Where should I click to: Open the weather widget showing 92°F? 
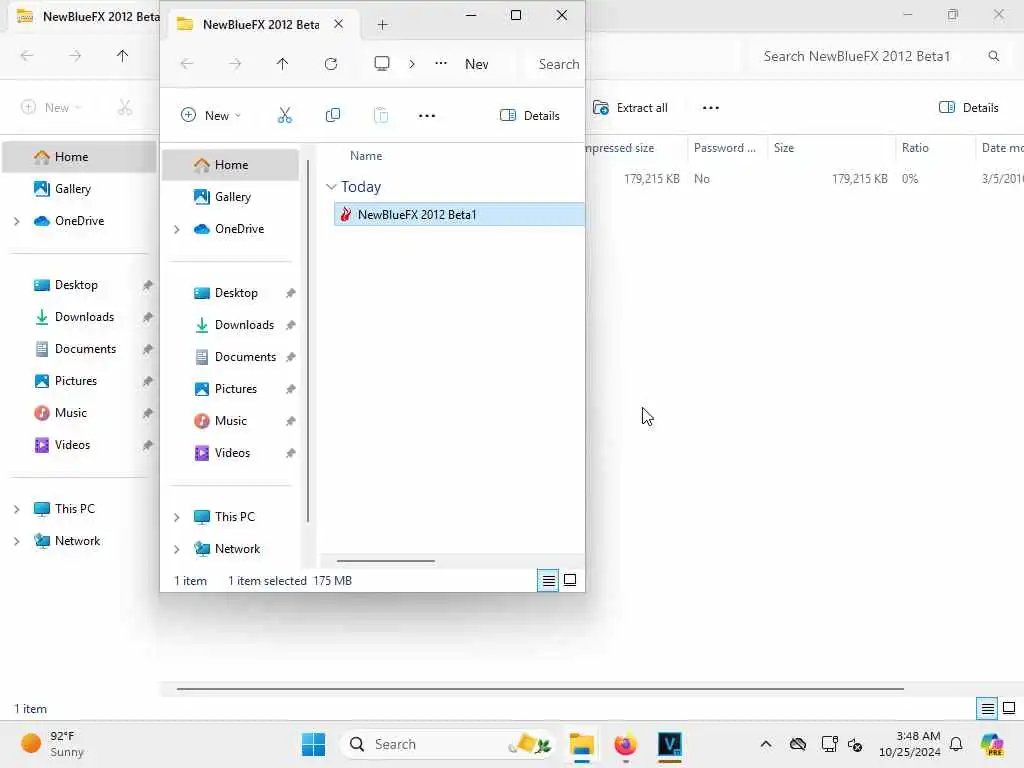point(52,744)
